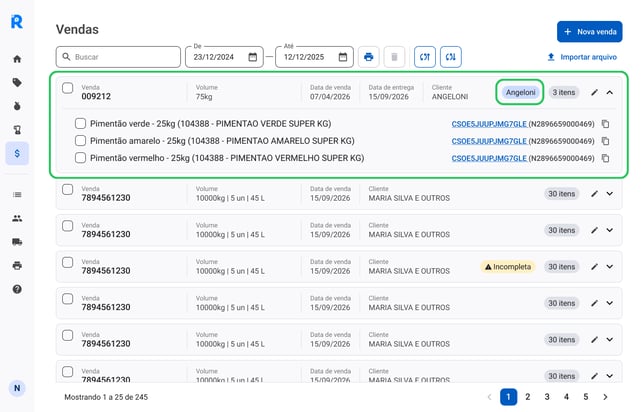Click sale number 009212

[x=96, y=97]
